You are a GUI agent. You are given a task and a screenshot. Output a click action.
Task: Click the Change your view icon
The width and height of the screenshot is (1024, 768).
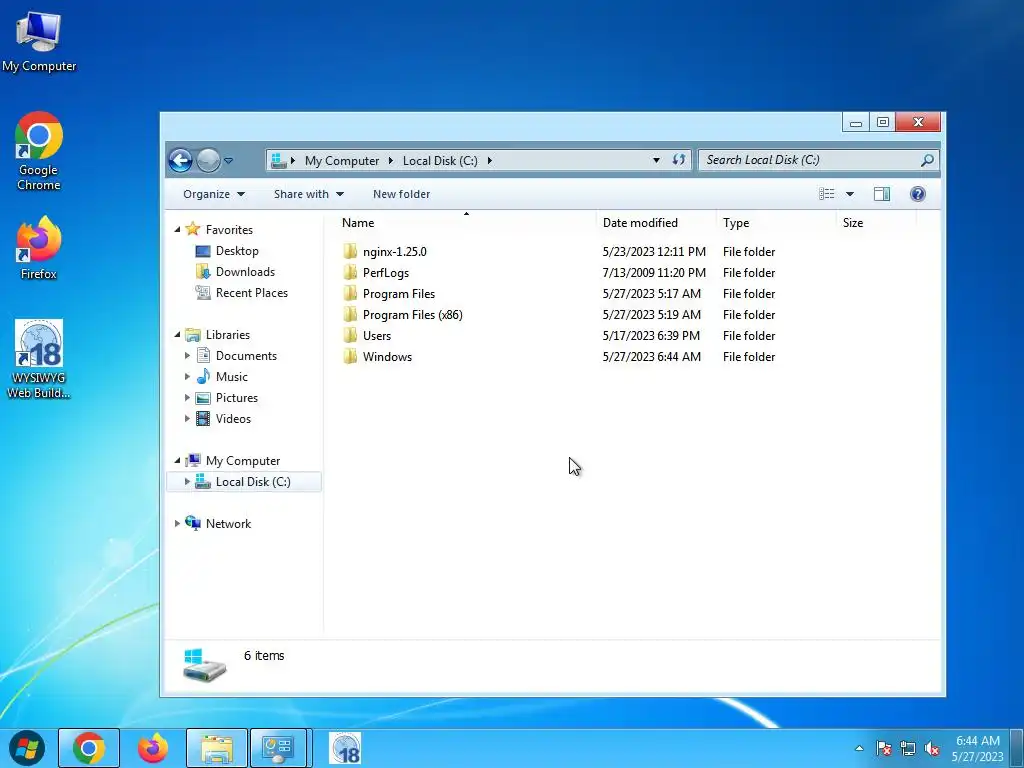coord(827,193)
